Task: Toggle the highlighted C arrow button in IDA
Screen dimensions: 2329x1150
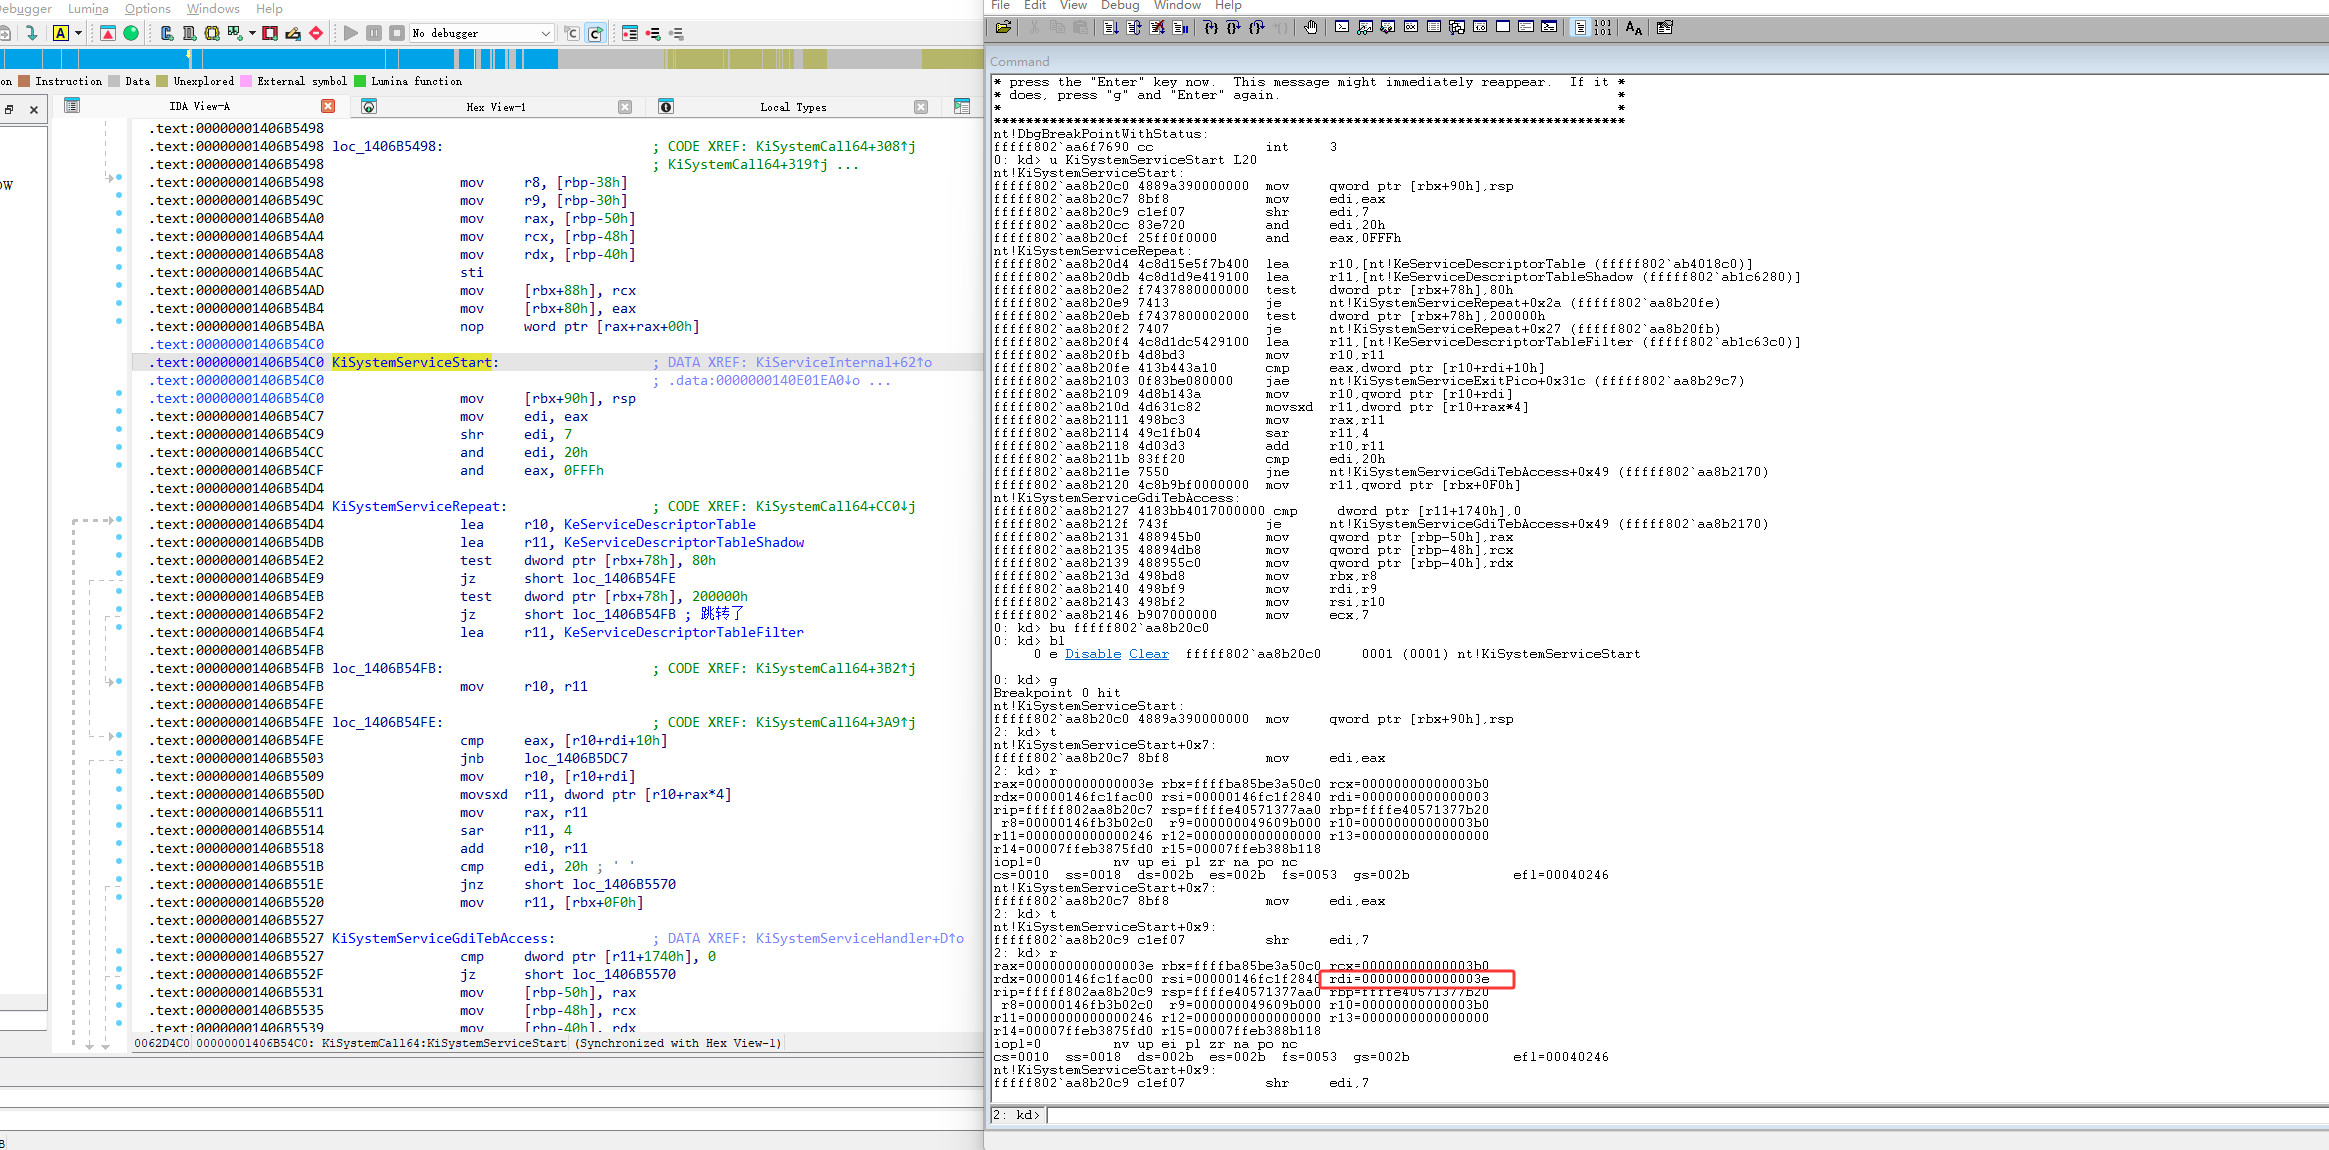Action: (595, 33)
